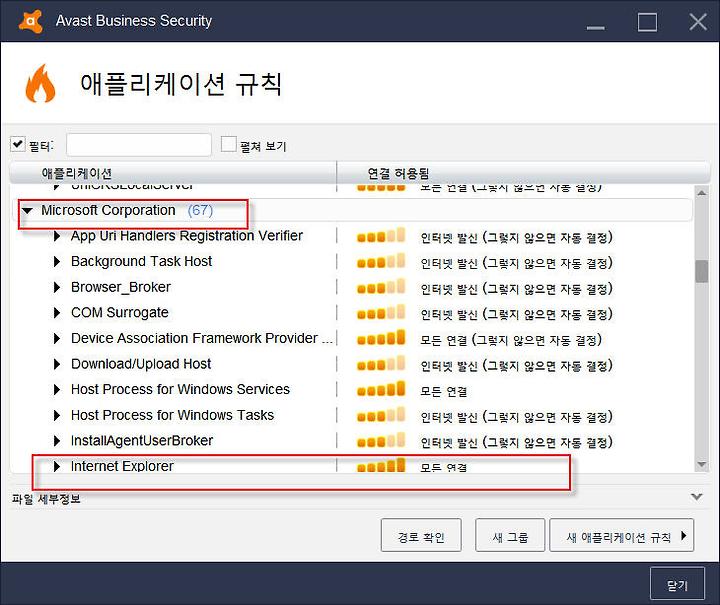The height and width of the screenshot is (605, 720).
Task: Select Microsoft Corporation (67) group row
Action: click(353, 211)
